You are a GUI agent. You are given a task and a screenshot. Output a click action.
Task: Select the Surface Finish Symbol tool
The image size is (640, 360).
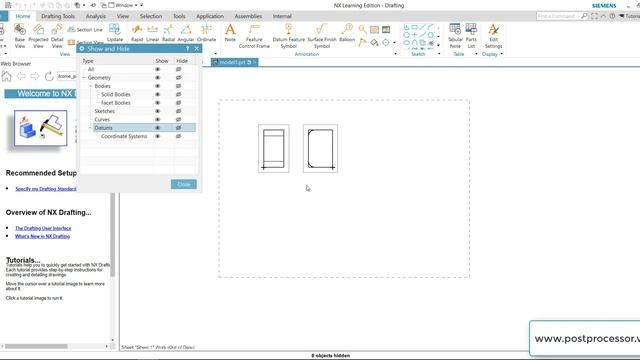[x=322, y=36]
